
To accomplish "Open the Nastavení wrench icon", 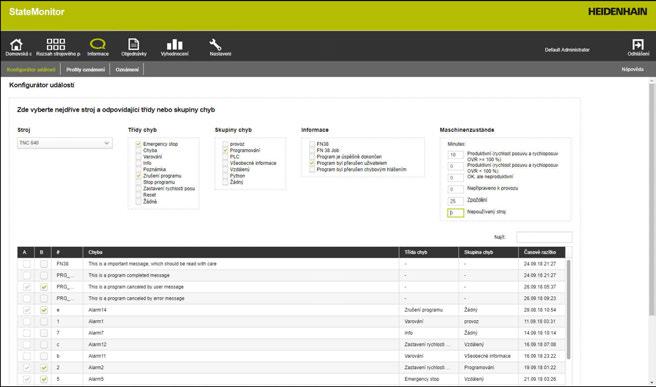I will coord(215,44).
